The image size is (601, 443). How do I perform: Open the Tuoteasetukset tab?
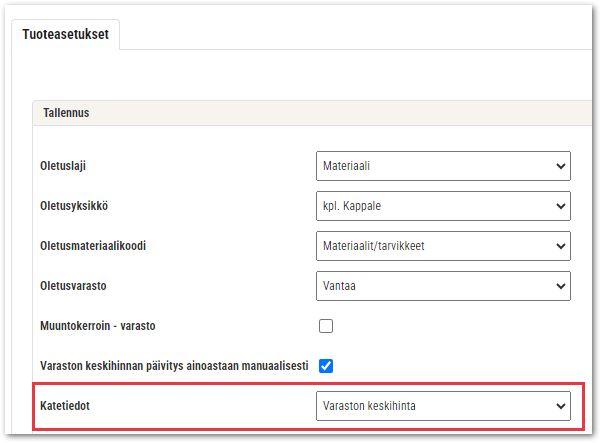click(x=66, y=34)
